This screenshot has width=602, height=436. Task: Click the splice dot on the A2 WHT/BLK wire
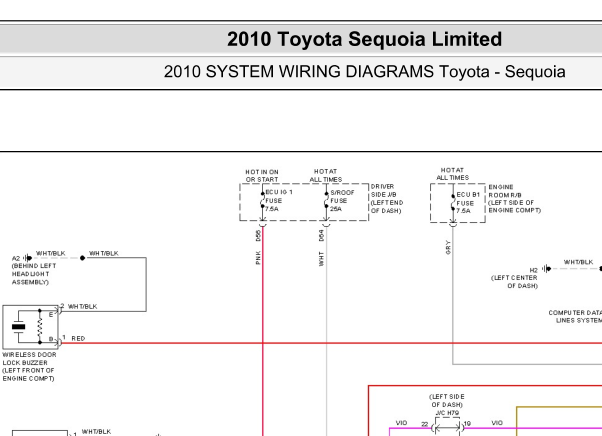(x=83, y=258)
